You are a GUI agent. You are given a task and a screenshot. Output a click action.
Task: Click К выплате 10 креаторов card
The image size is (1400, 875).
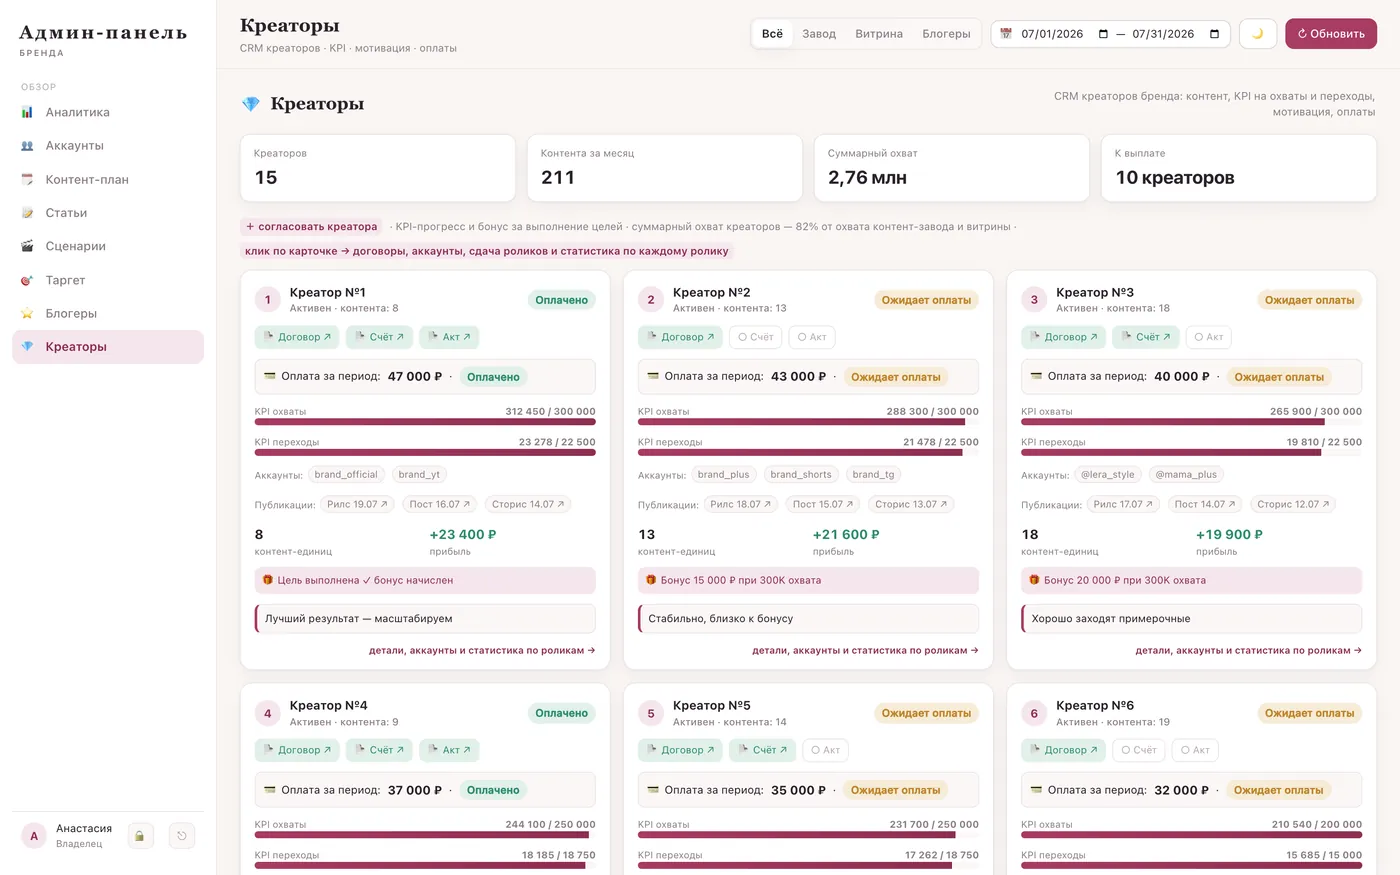1238,168
